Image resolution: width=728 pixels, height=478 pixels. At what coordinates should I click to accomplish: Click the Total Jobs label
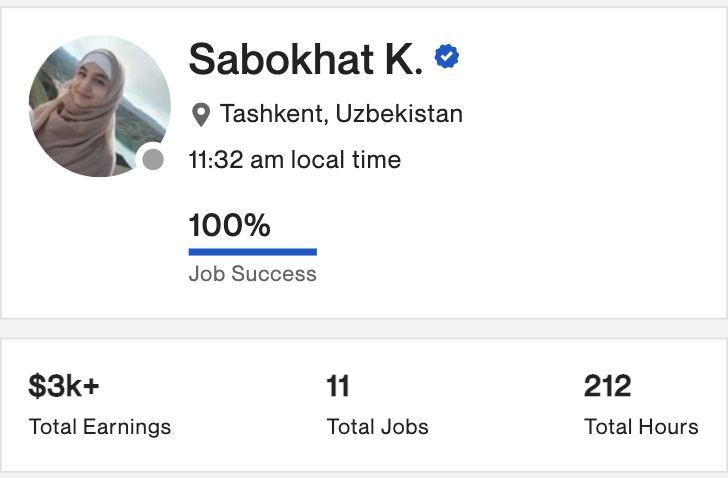point(377,427)
